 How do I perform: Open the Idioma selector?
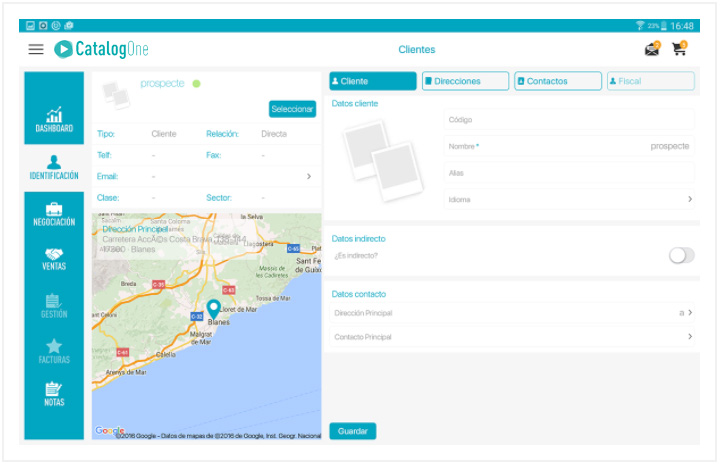coord(569,199)
